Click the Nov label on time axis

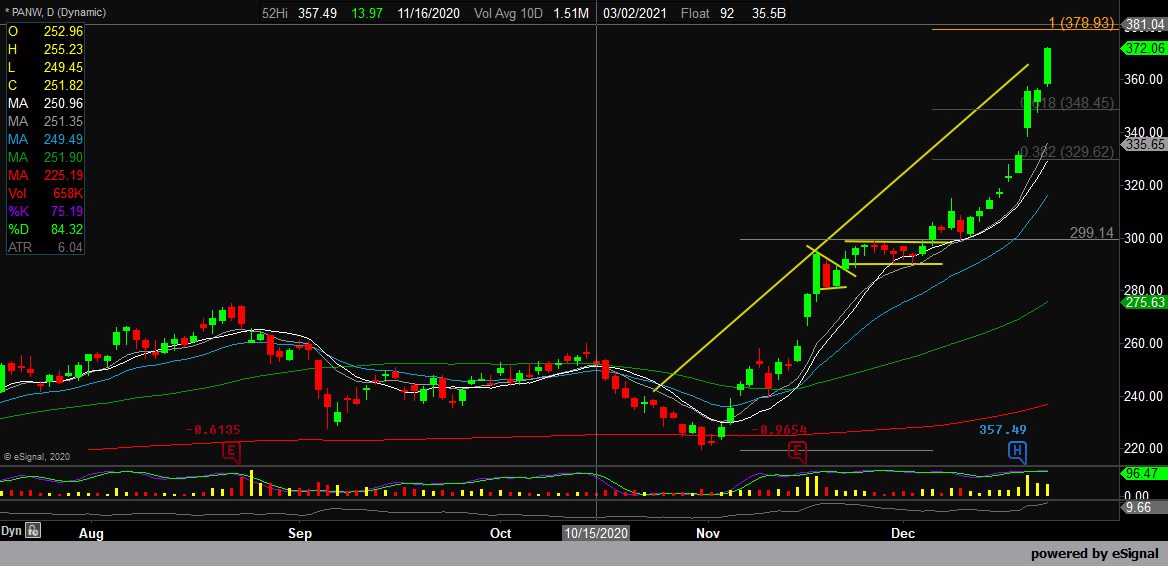pyautogui.click(x=708, y=533)
